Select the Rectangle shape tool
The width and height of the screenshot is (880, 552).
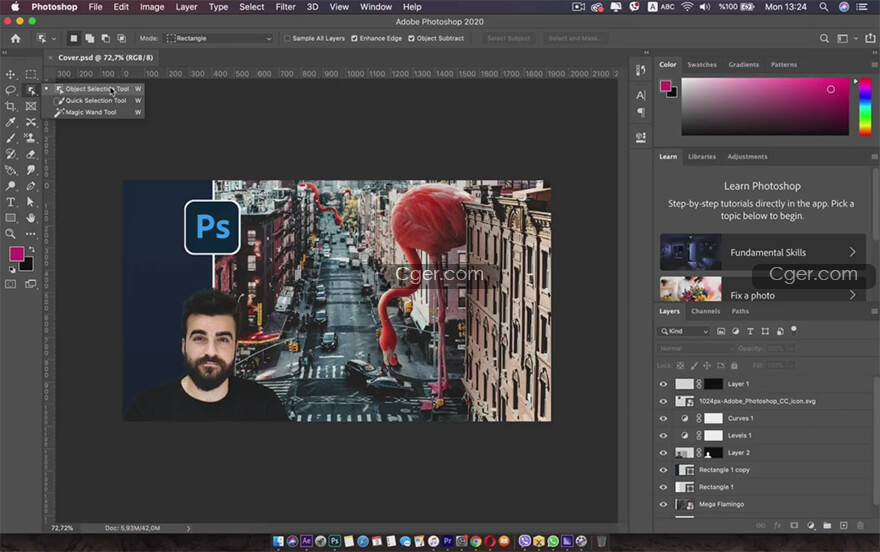(11, 218)
